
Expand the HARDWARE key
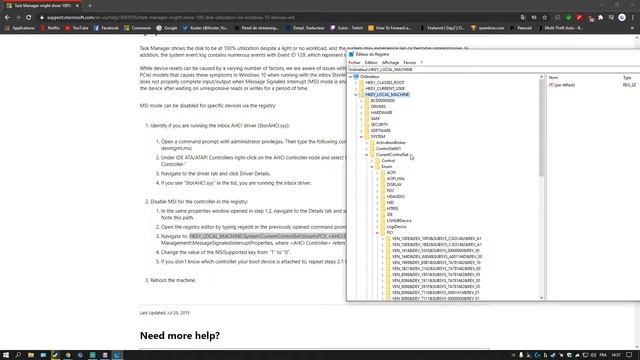pyautogui.click(x=361, y=113)
